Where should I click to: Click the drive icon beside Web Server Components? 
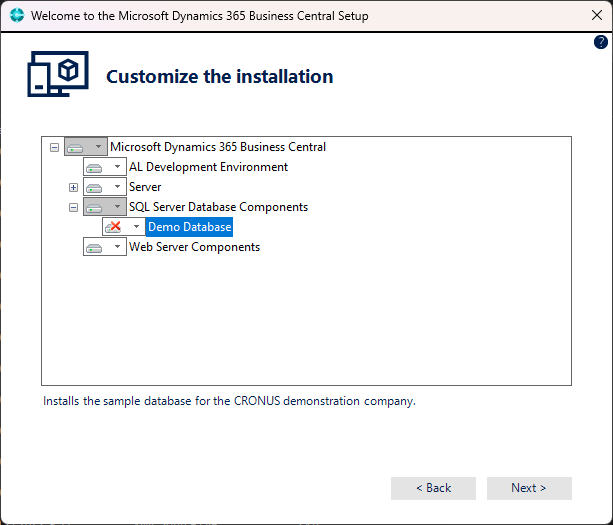[94, 248]
